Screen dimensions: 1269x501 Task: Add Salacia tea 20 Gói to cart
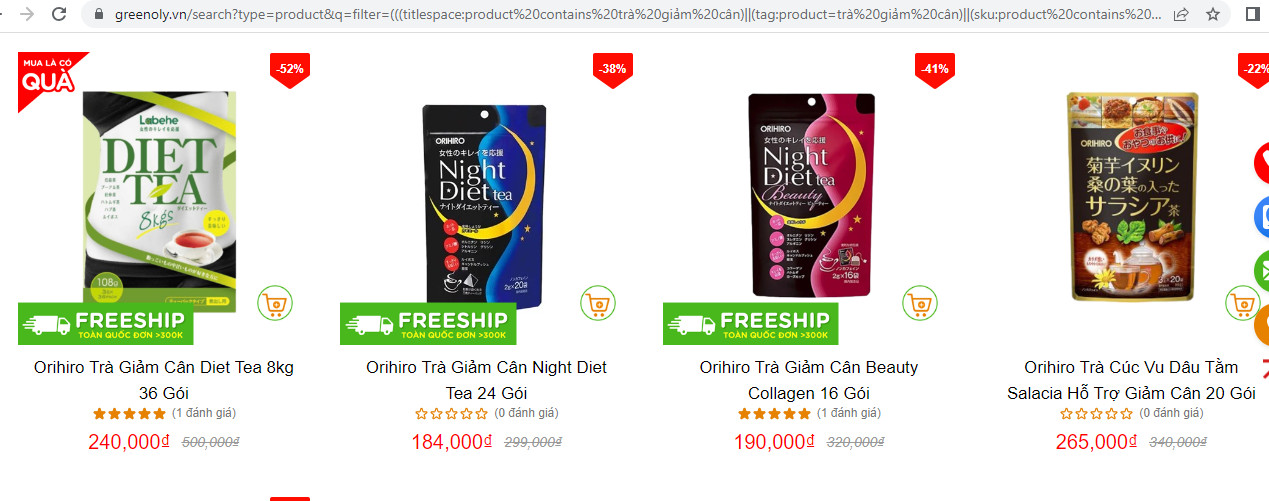[x=1243, y=302]
